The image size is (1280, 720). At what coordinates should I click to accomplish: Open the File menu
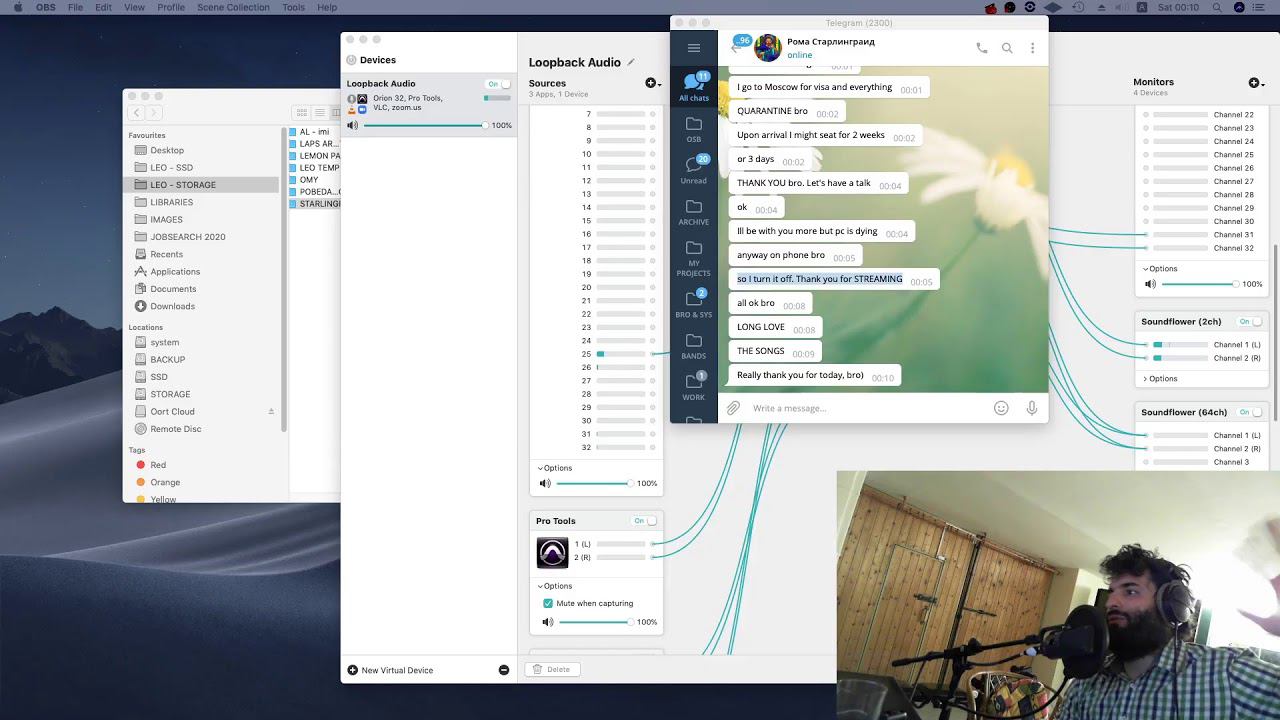pos(75,7)
